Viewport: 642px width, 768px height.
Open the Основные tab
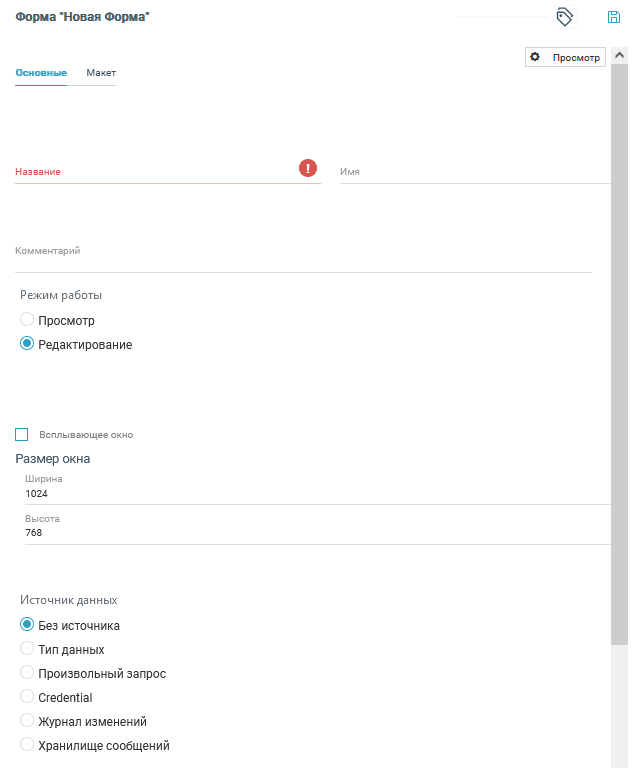point(41,74)
